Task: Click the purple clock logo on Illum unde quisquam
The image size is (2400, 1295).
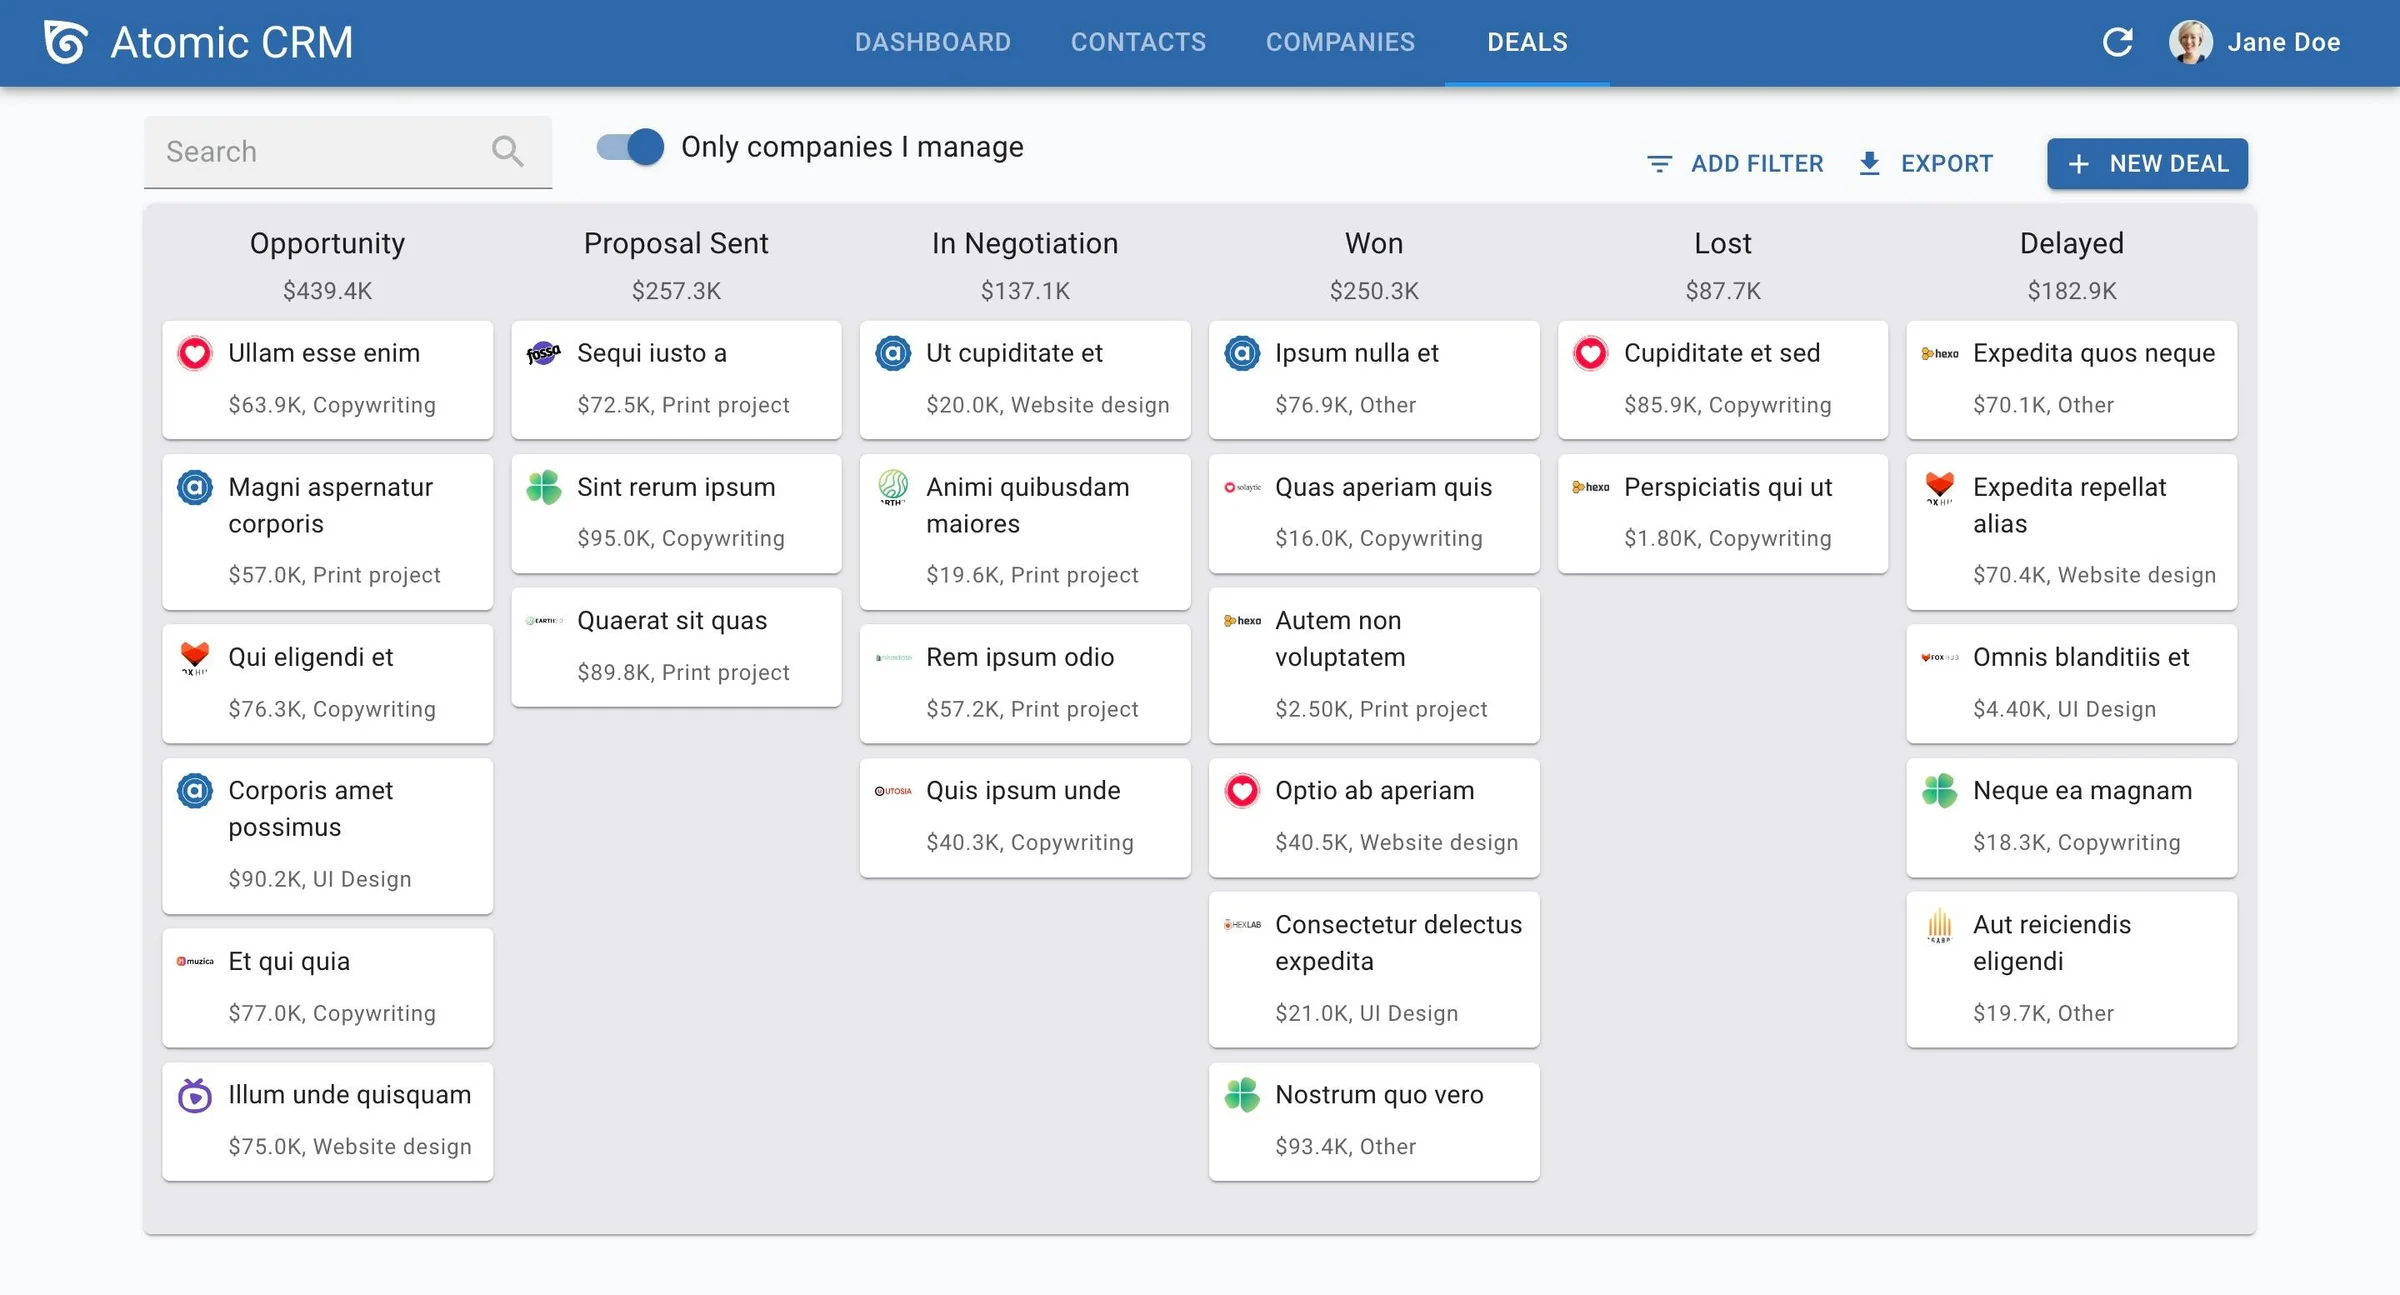Action: coord(195,1095)
